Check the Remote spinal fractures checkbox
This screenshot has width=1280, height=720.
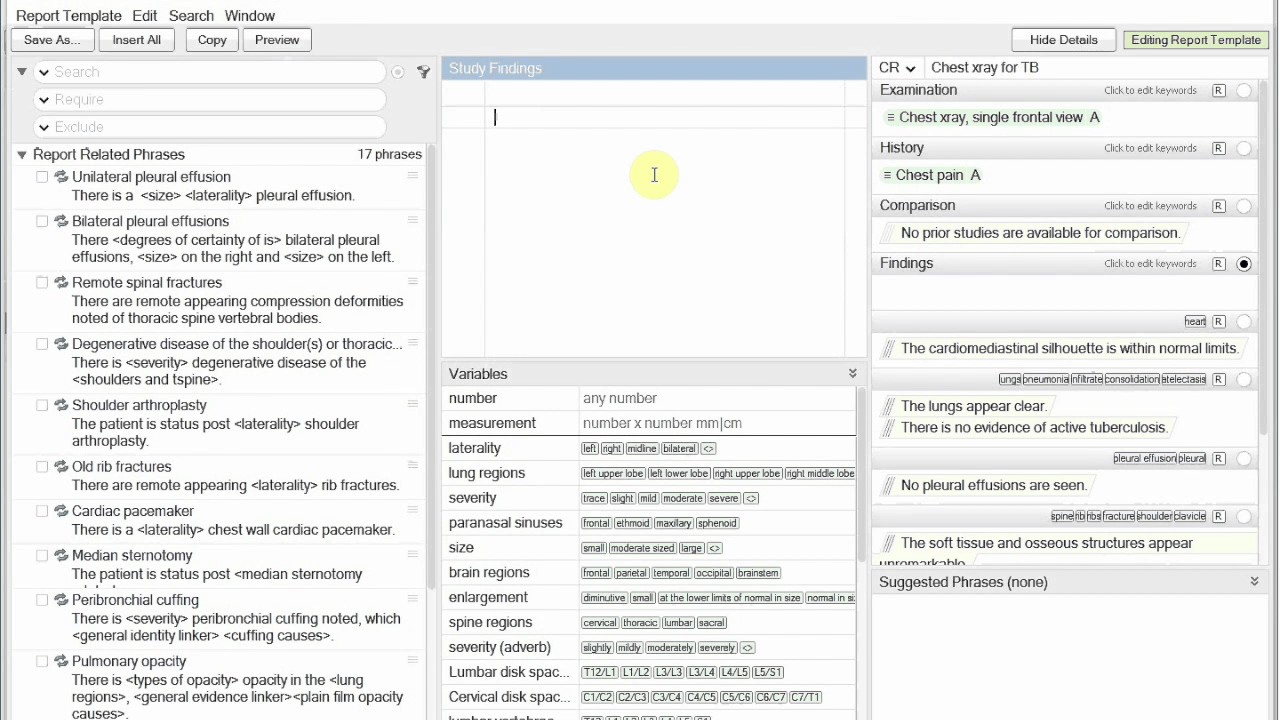click(42, 283)
